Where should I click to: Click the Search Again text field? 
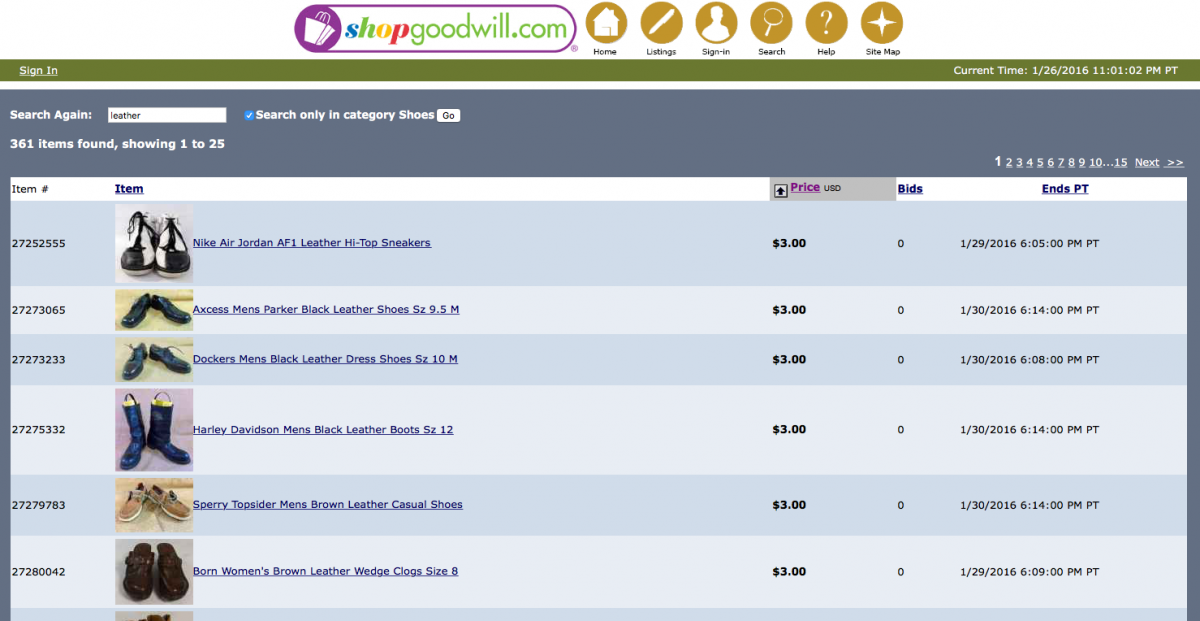(x=167, y=115)
